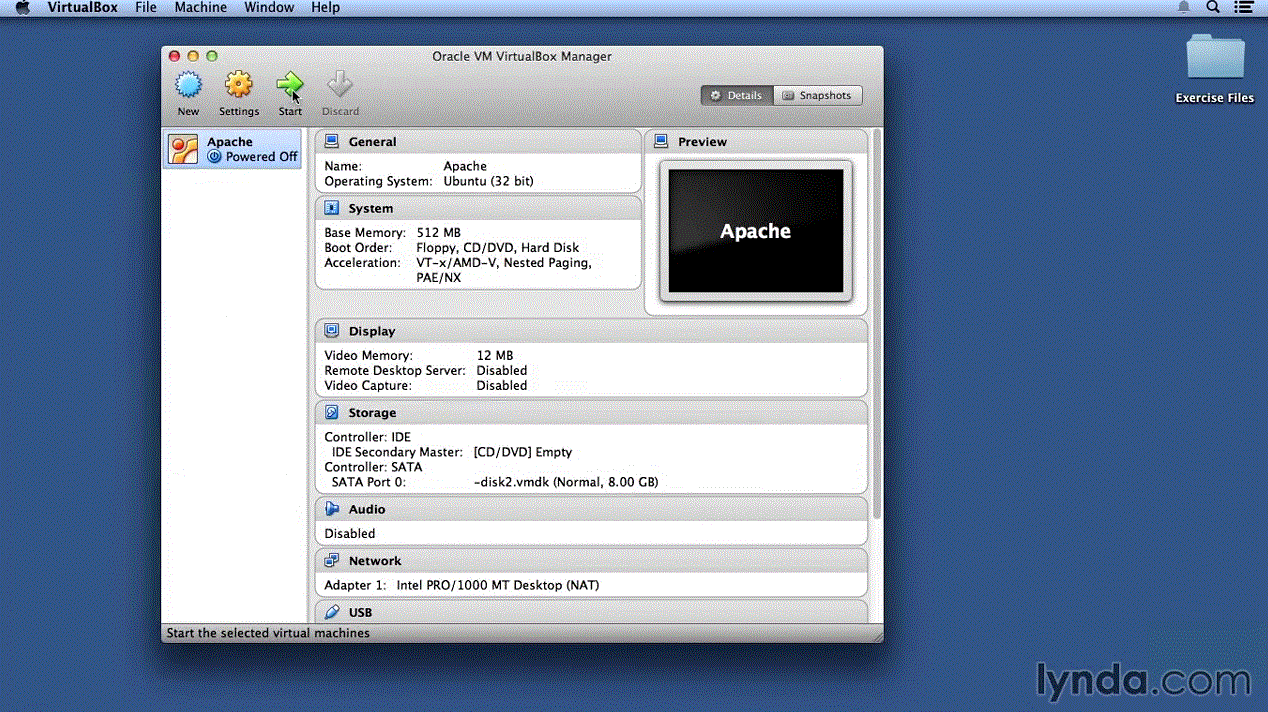Open the Network section header link
This screenshot has height=712, width=1268.
tap(375, 561)
